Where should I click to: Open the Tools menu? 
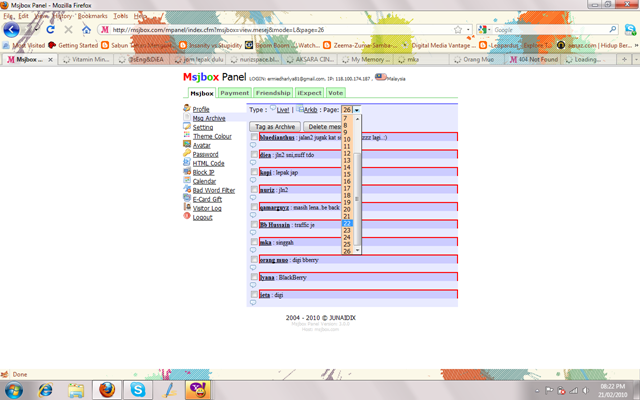(x=120, y=16)
